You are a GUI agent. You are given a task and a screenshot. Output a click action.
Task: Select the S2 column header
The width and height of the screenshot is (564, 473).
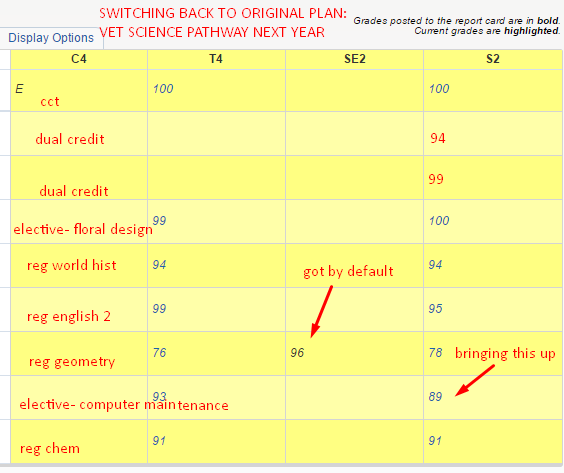coord(492,59)
